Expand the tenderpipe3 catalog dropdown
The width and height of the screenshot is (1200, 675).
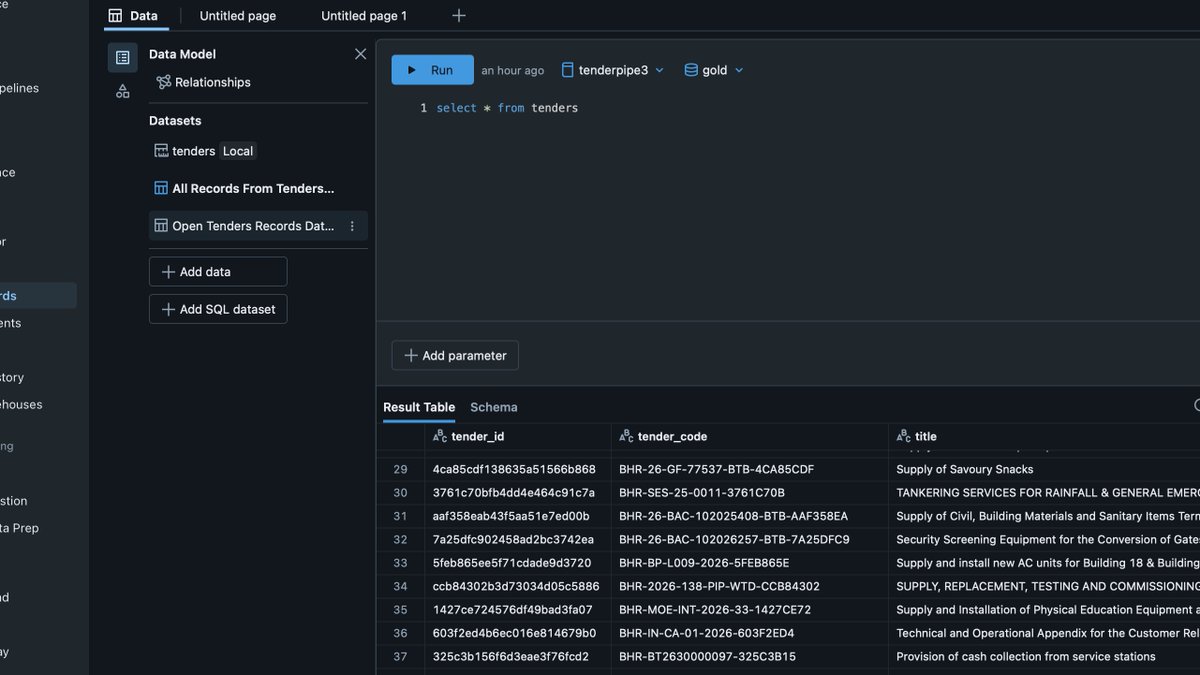click(612, 70)
